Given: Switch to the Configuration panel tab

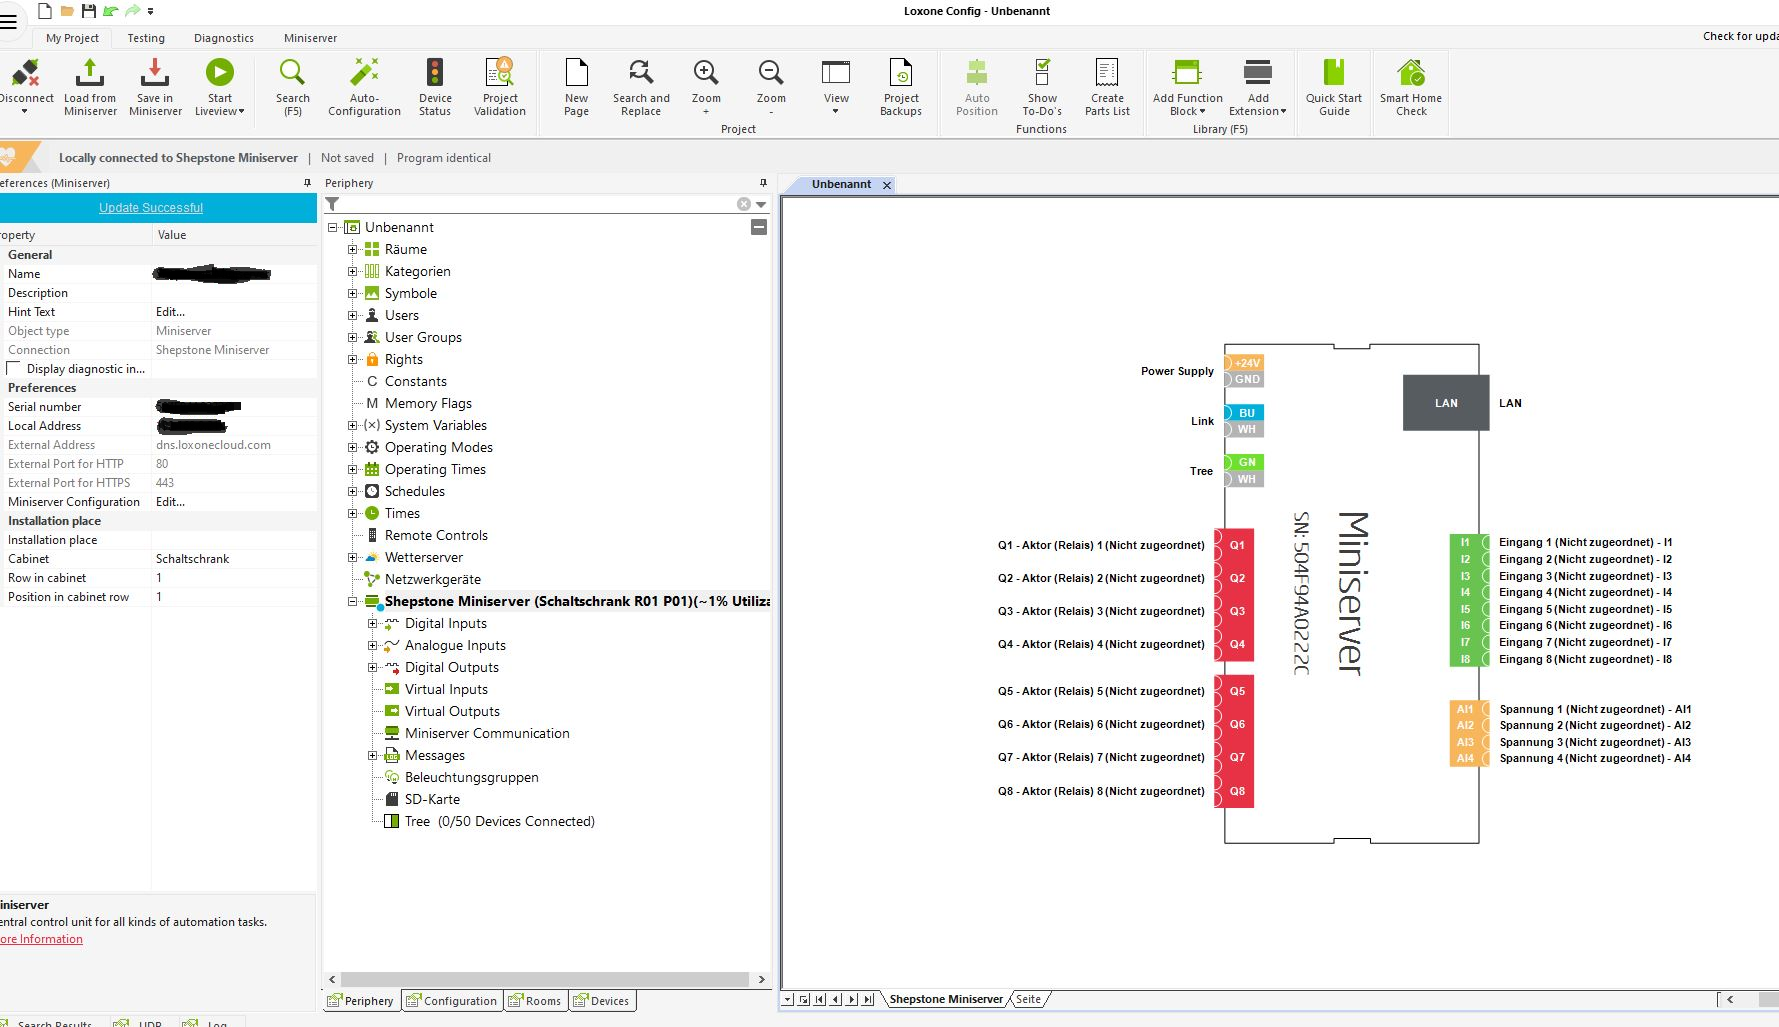Looking at the screenshot, I should (x=451, y=1000).
